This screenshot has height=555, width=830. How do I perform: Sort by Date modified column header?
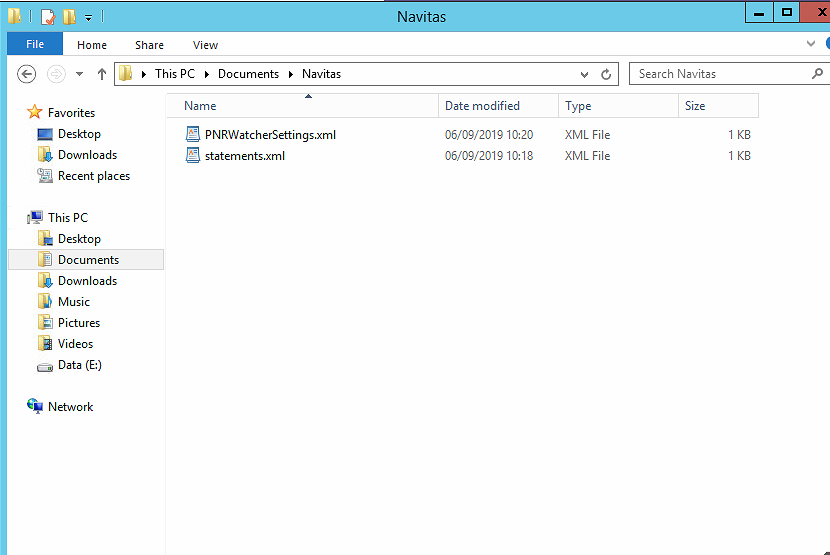[x=498, y=105]
